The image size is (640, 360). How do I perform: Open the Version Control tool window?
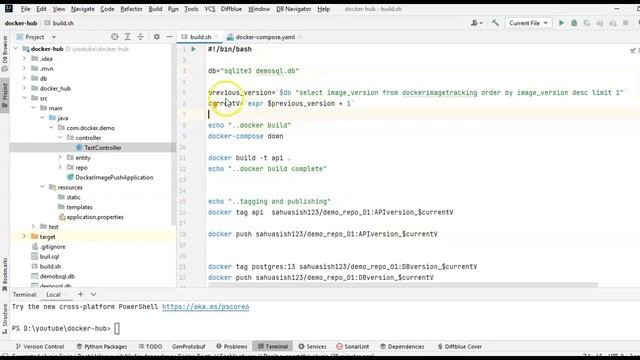(x=40, y=347)
